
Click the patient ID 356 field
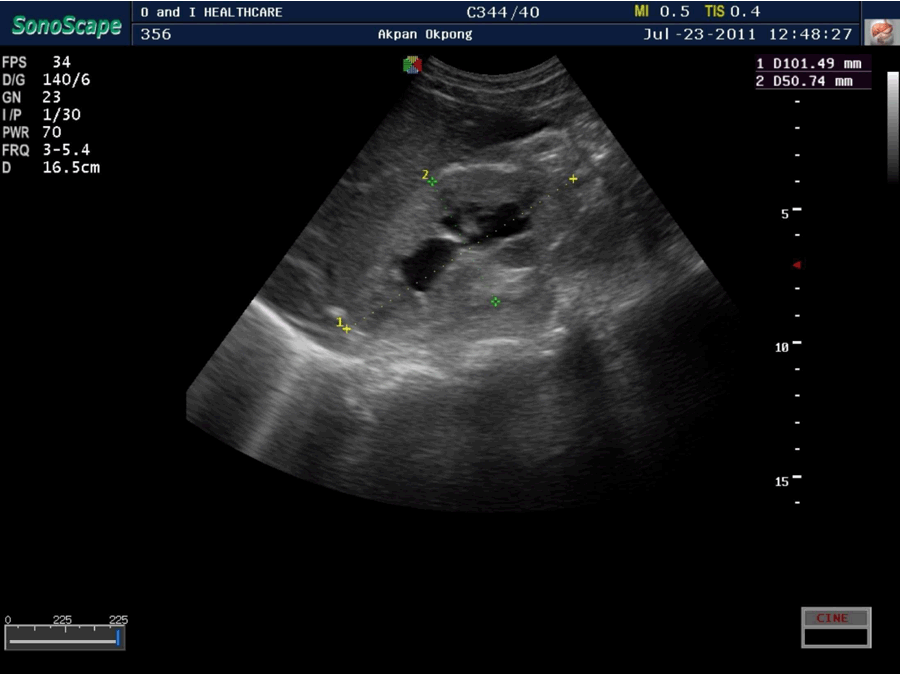click(x=156, y=34)
